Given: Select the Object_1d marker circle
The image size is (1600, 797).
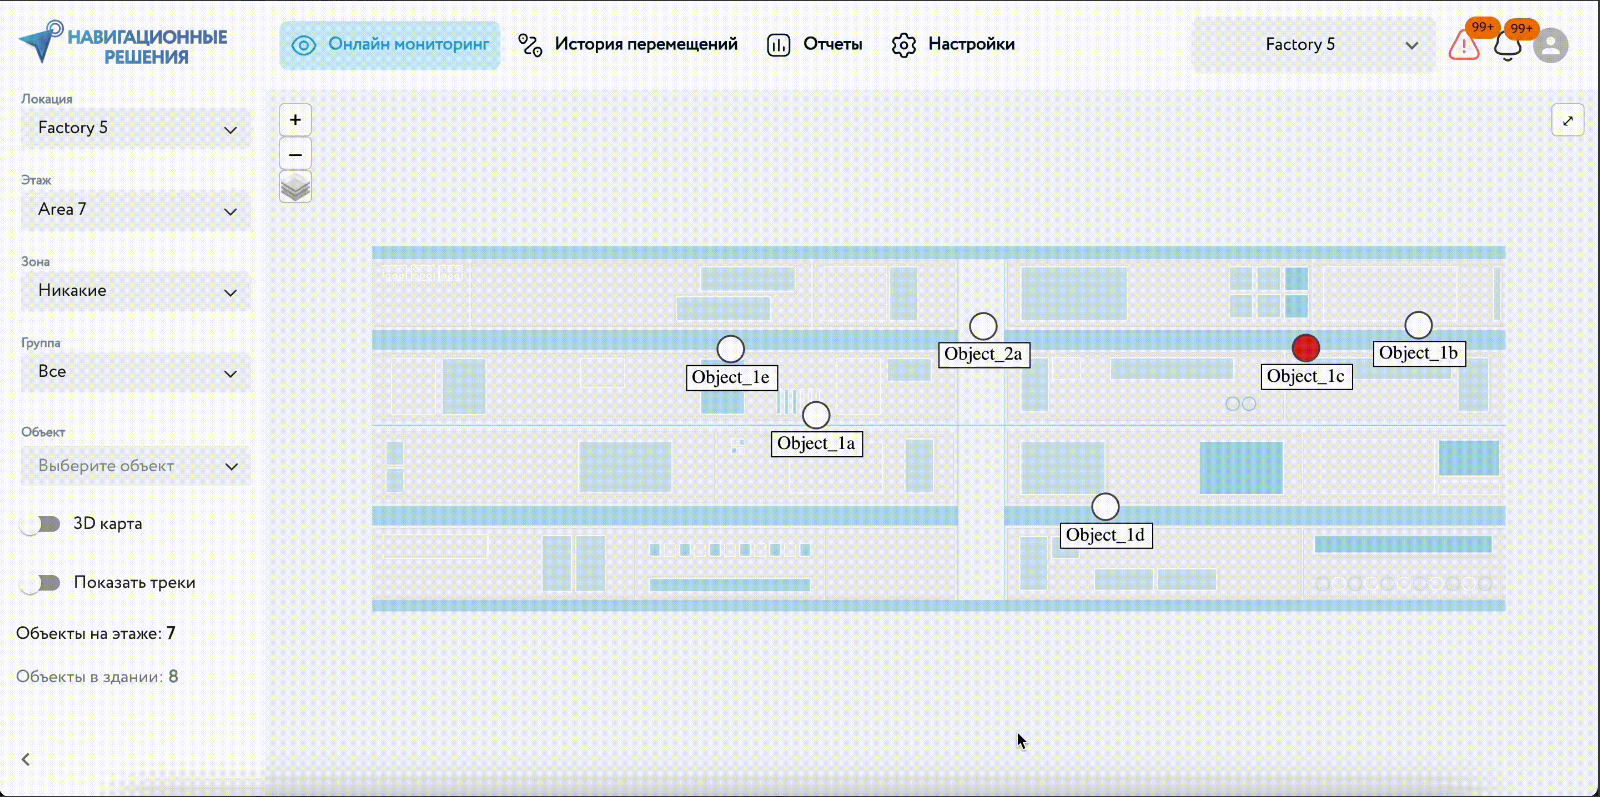Looking at the screenshot, I should (x=1105, y=507).
